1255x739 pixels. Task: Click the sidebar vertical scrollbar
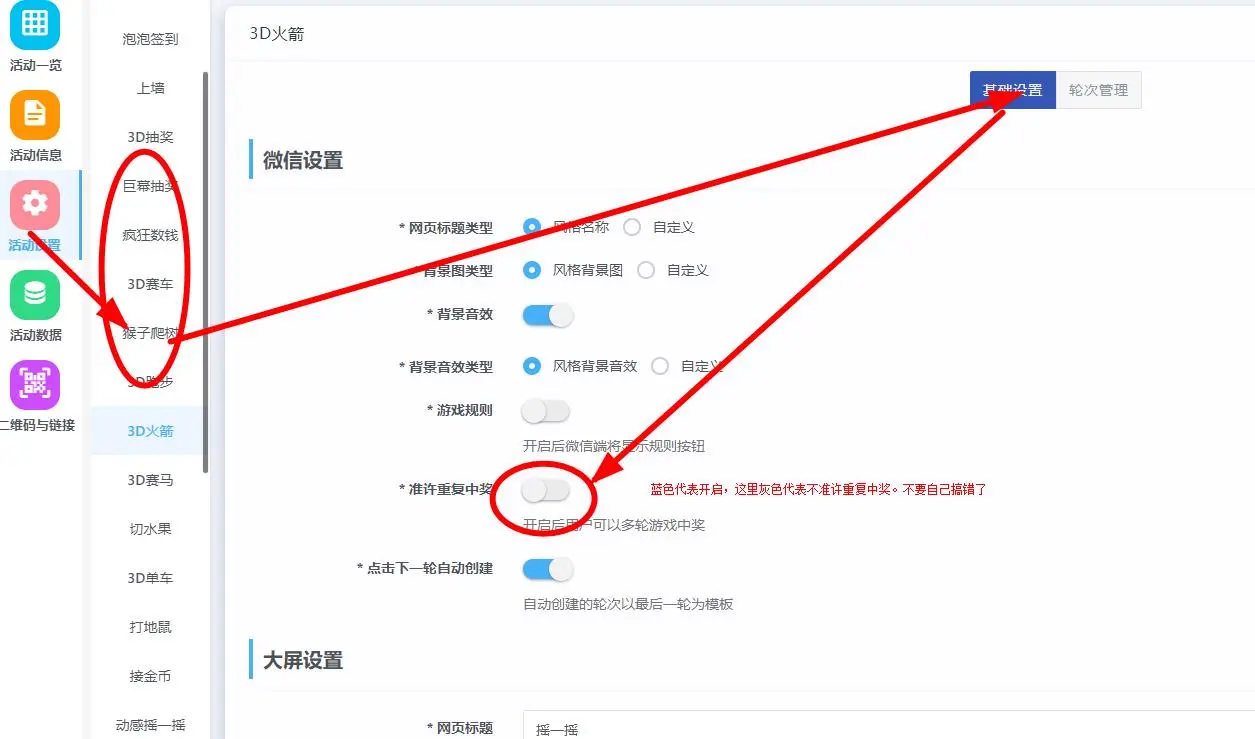click(x=206, y=270)
